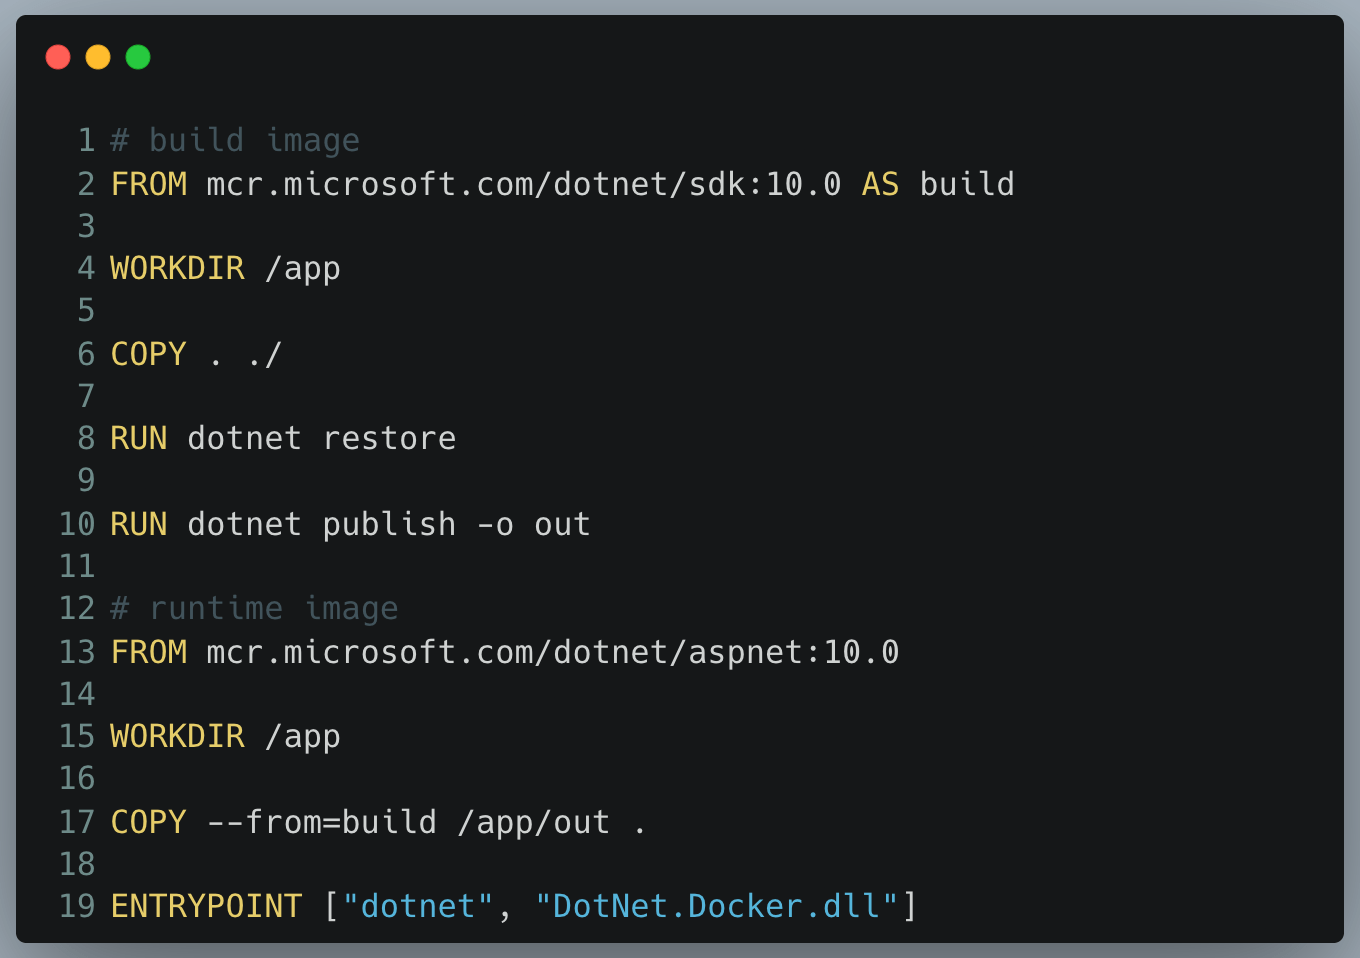The image size is (1360, 958).
Task: Click line number 10 in the gutter
Action: pyautogui.click(x=77, y=524)
